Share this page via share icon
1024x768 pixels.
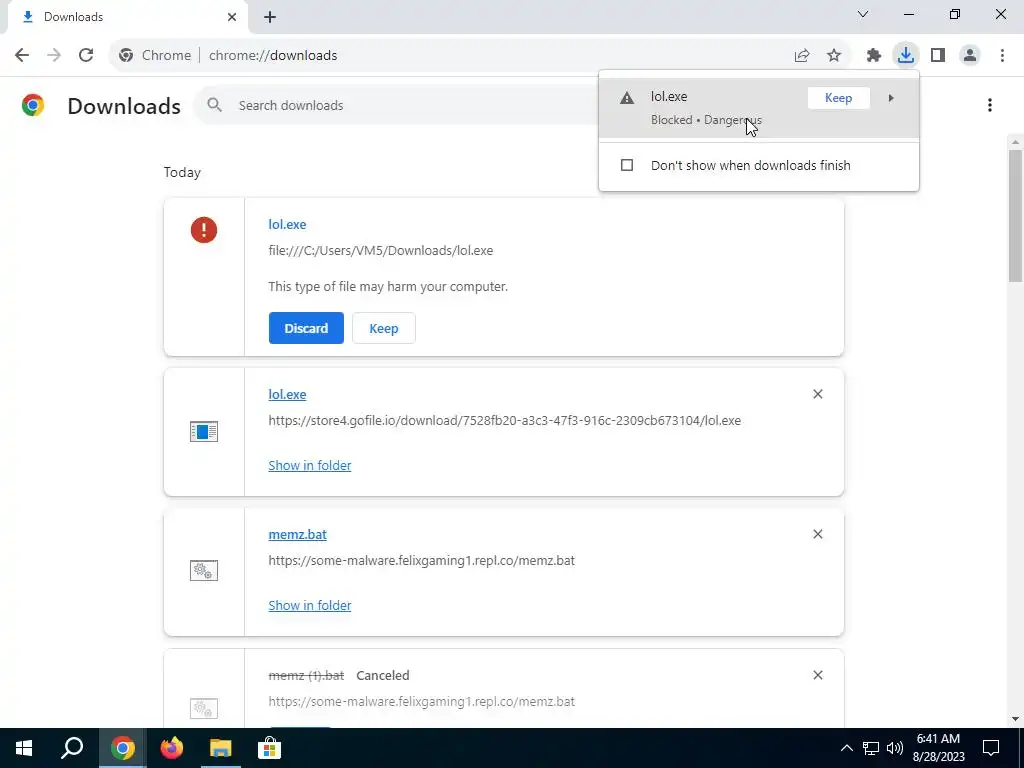click(x=802, y=56)
